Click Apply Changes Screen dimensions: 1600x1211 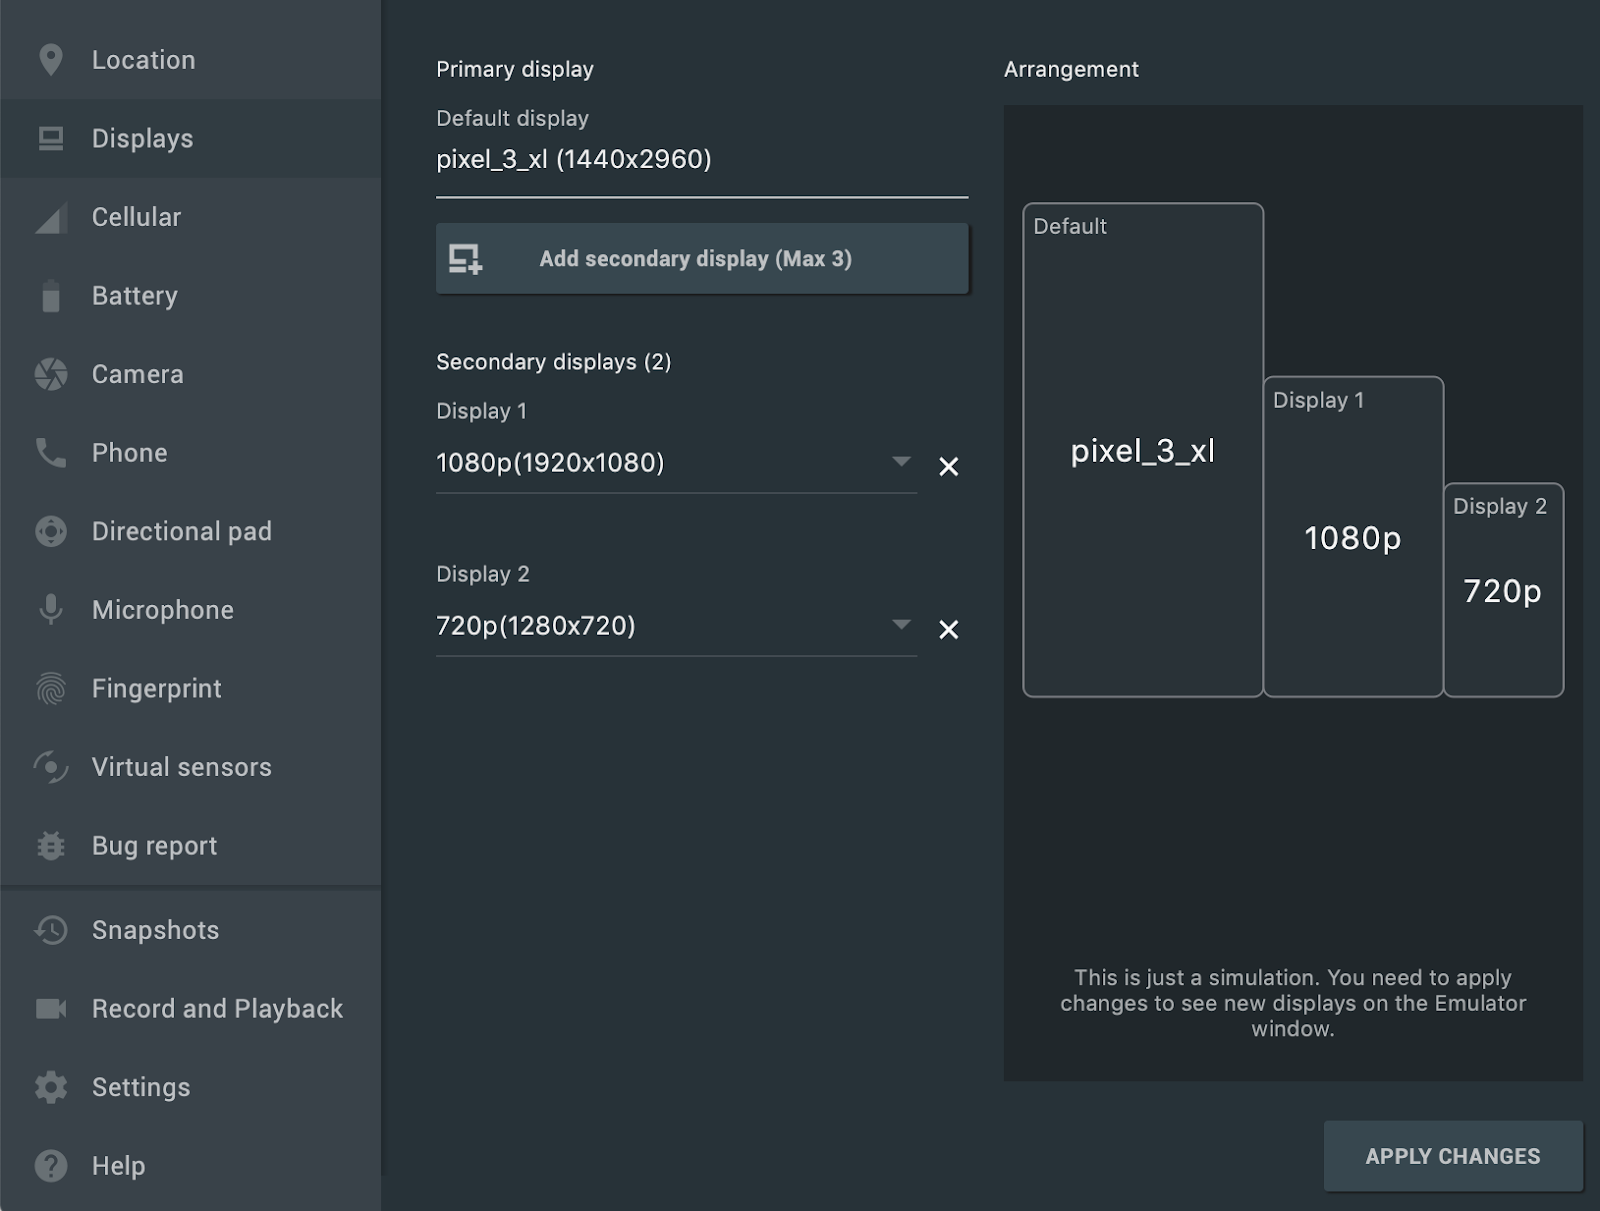tap(1452, 1156)
